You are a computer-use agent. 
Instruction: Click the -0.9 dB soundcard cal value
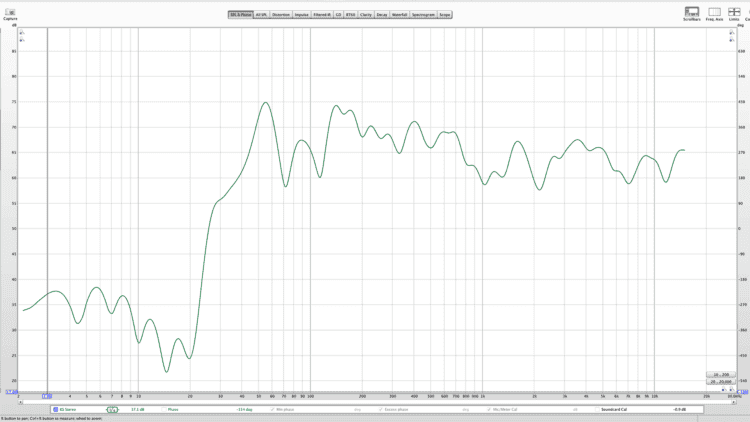(x=680, y=410)
